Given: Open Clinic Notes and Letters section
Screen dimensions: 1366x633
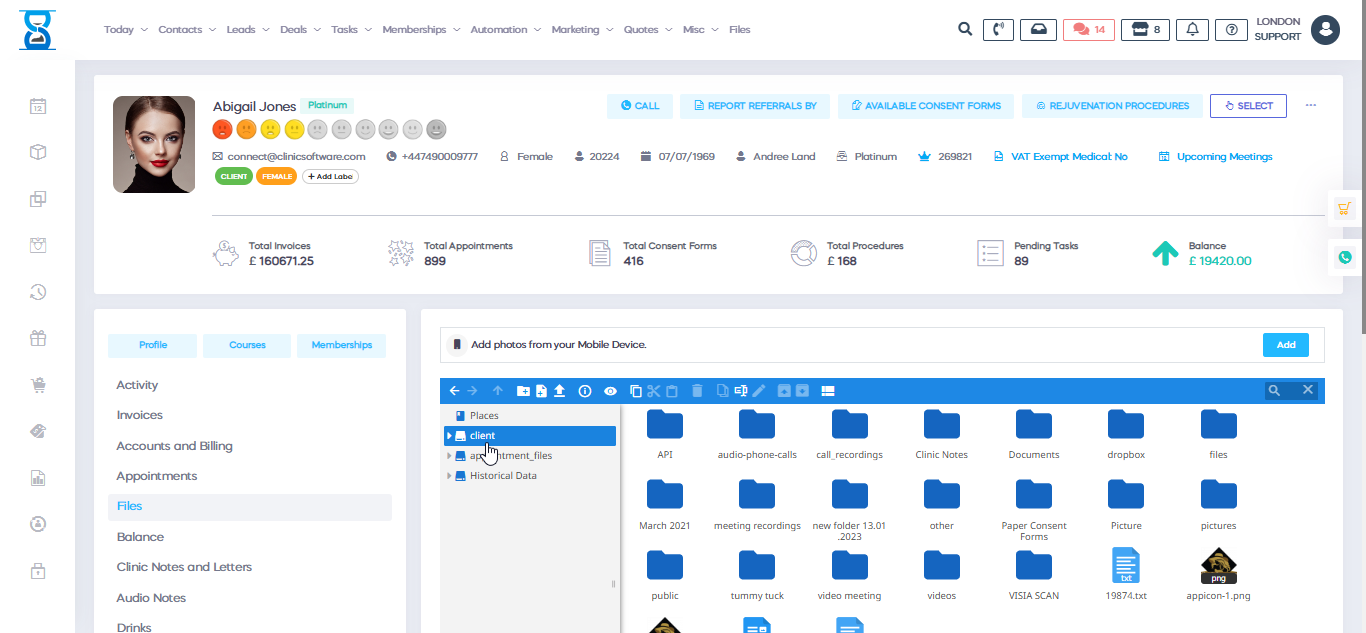Looking at the screenshot, I should (x=184, y=567).
